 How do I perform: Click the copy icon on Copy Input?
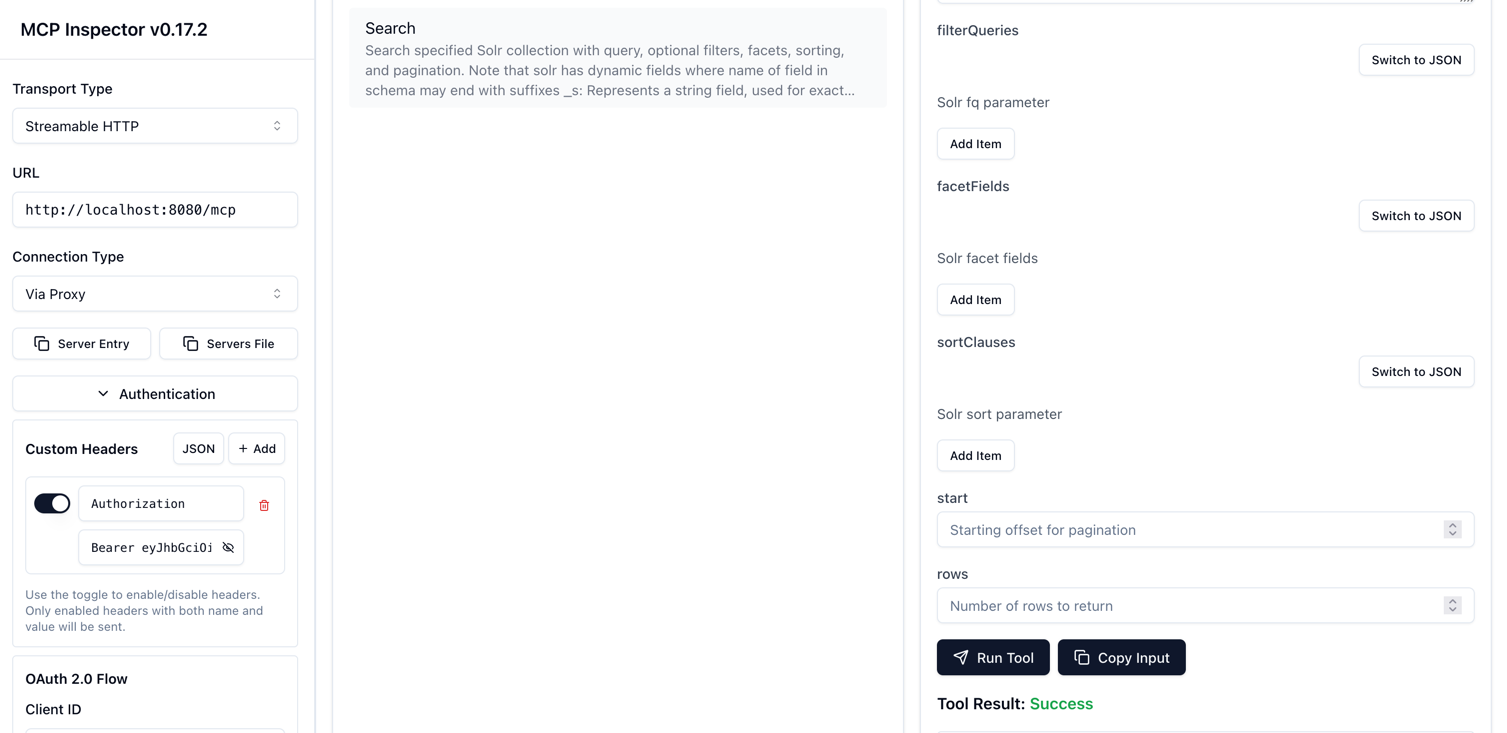(x=1081, y=657)
